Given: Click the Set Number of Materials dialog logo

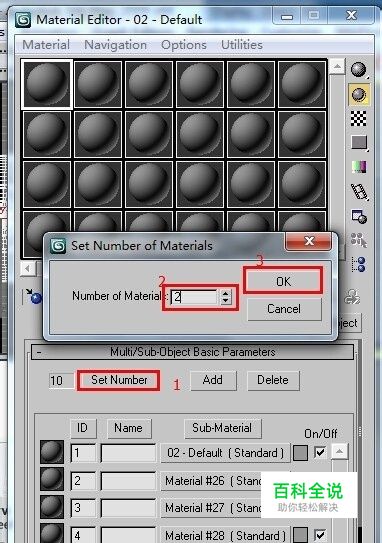Looking at the screenshot, I should point(58,246).
